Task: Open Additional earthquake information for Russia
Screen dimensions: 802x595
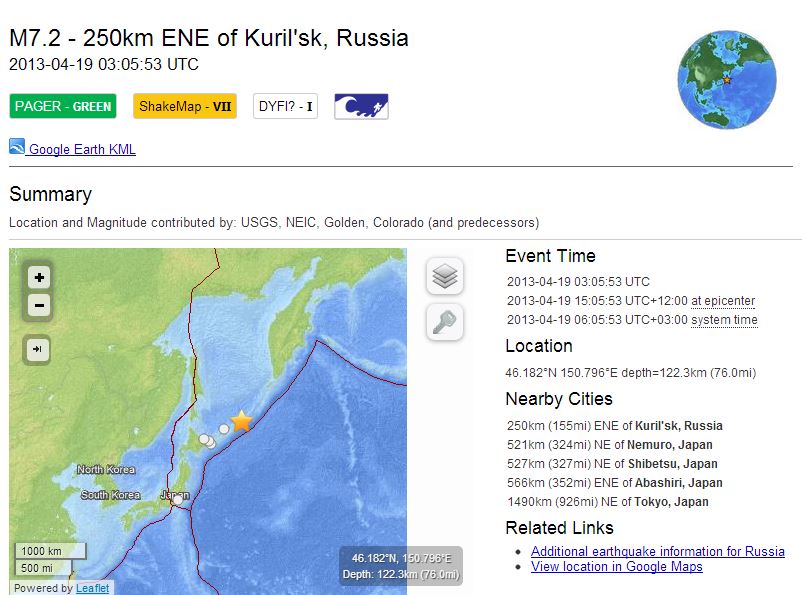Action: point(657,551)
